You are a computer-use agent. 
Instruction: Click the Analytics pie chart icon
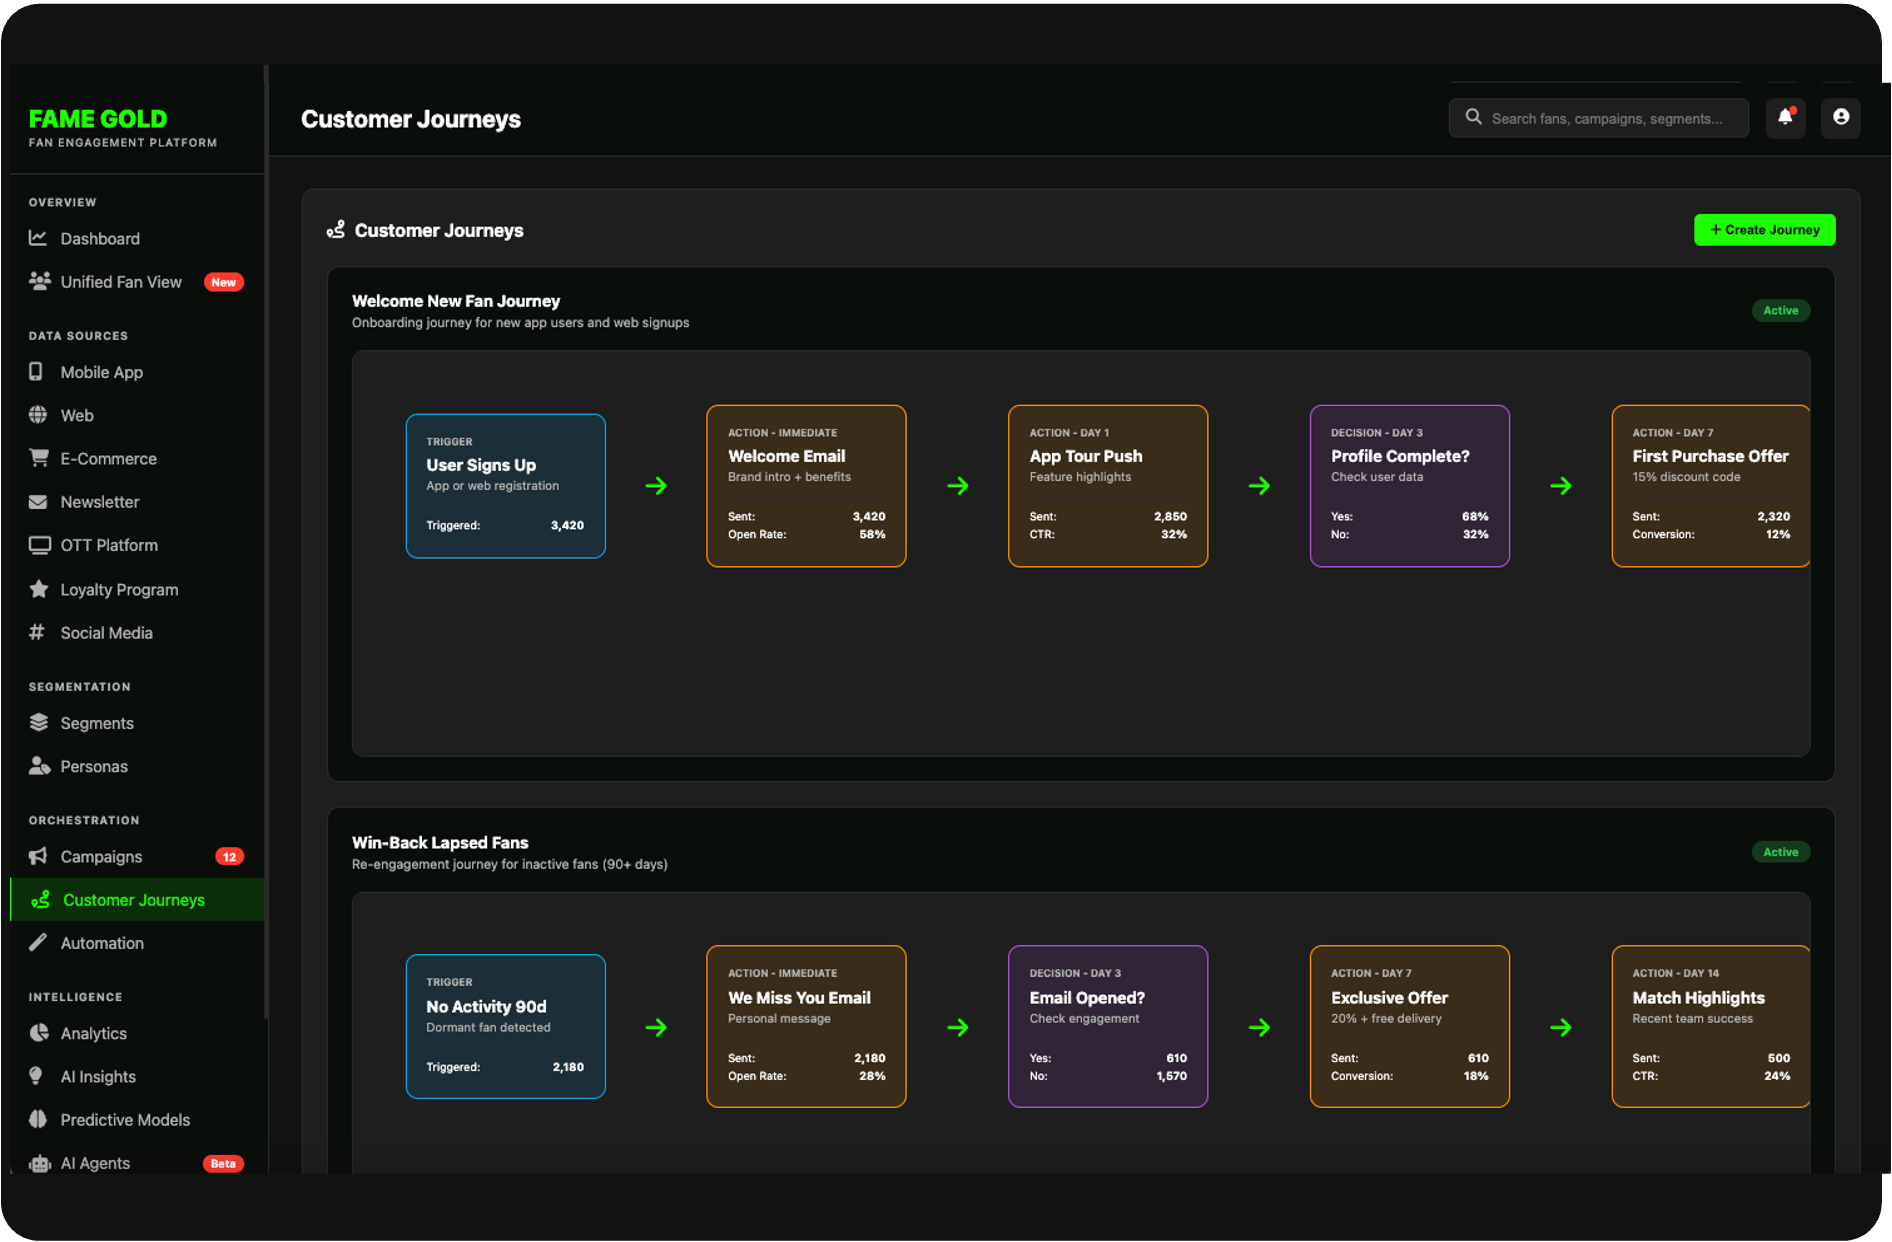point(39,1033)
